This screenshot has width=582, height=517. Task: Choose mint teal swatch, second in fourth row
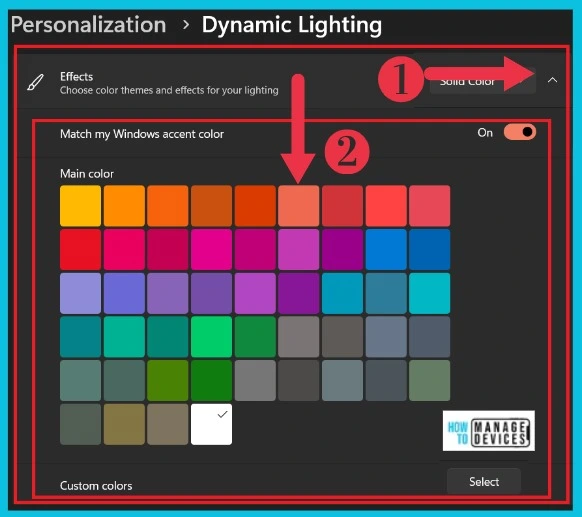click(124, 337)
